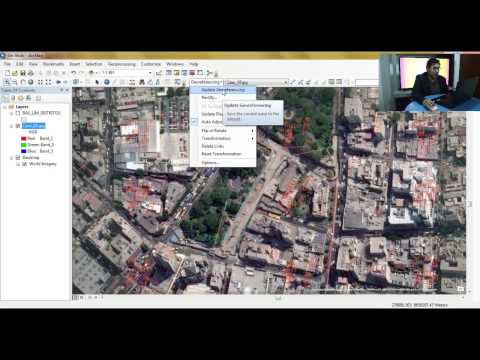List layers by drawing order

[5, 98]
